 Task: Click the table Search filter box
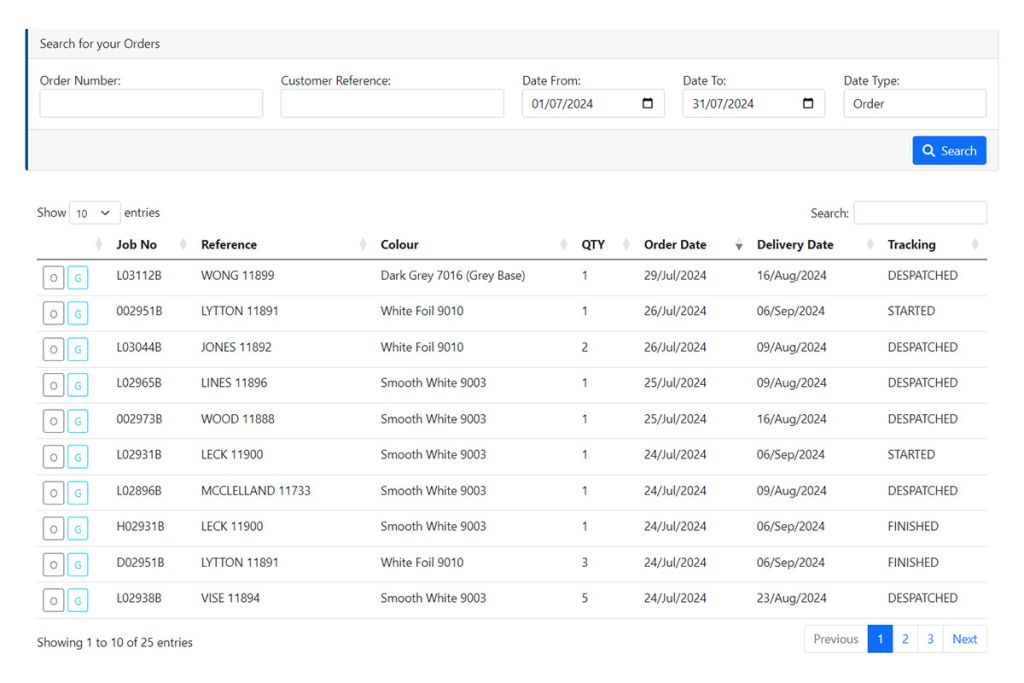(x=920, y=213)
